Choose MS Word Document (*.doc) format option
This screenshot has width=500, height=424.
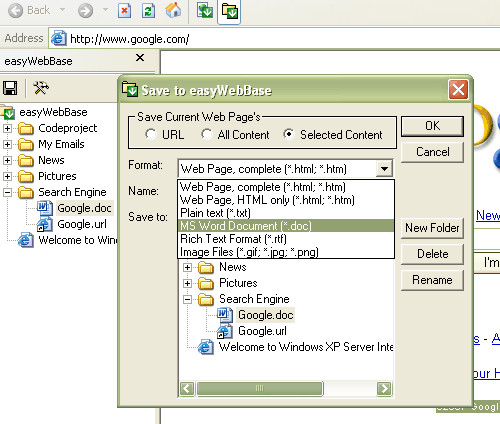(286, 226)
